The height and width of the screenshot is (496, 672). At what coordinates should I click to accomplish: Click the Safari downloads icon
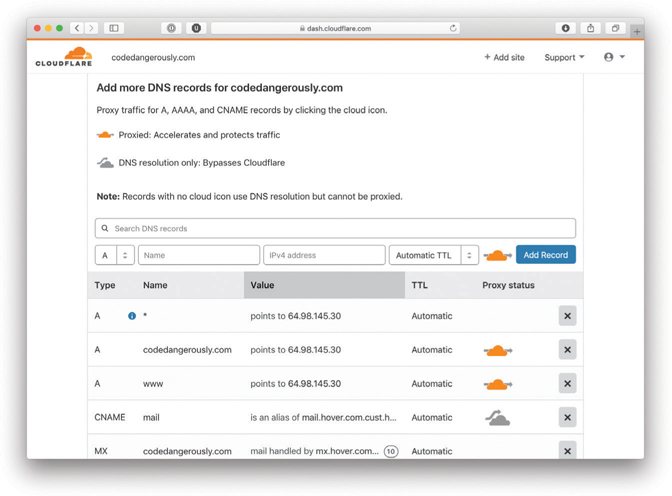[565, 28]
